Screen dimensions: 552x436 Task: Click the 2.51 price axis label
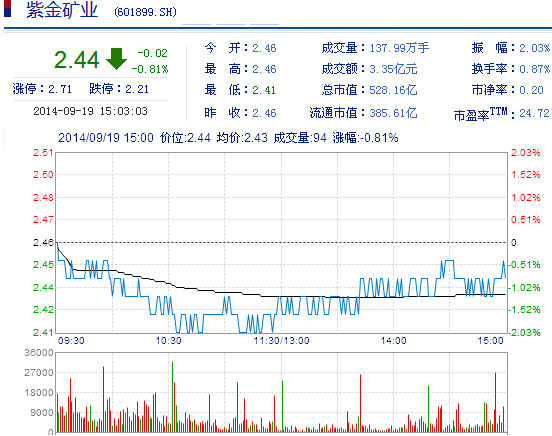click(x=43, y=153)
